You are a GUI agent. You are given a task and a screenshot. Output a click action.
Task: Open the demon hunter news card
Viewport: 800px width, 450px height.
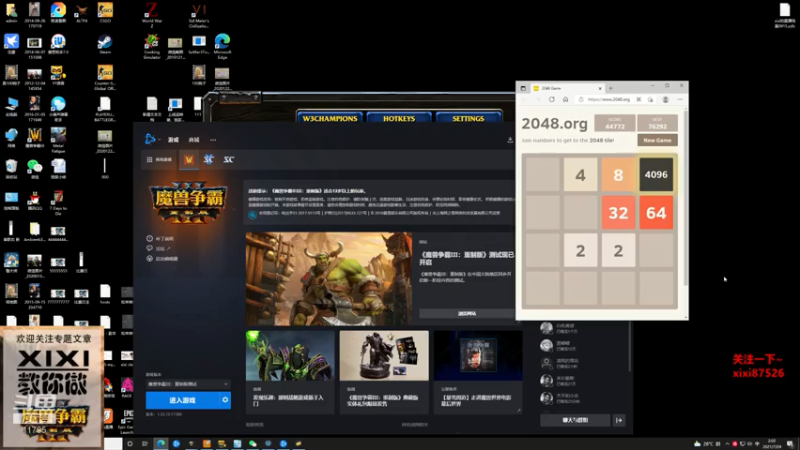point(290,370)
